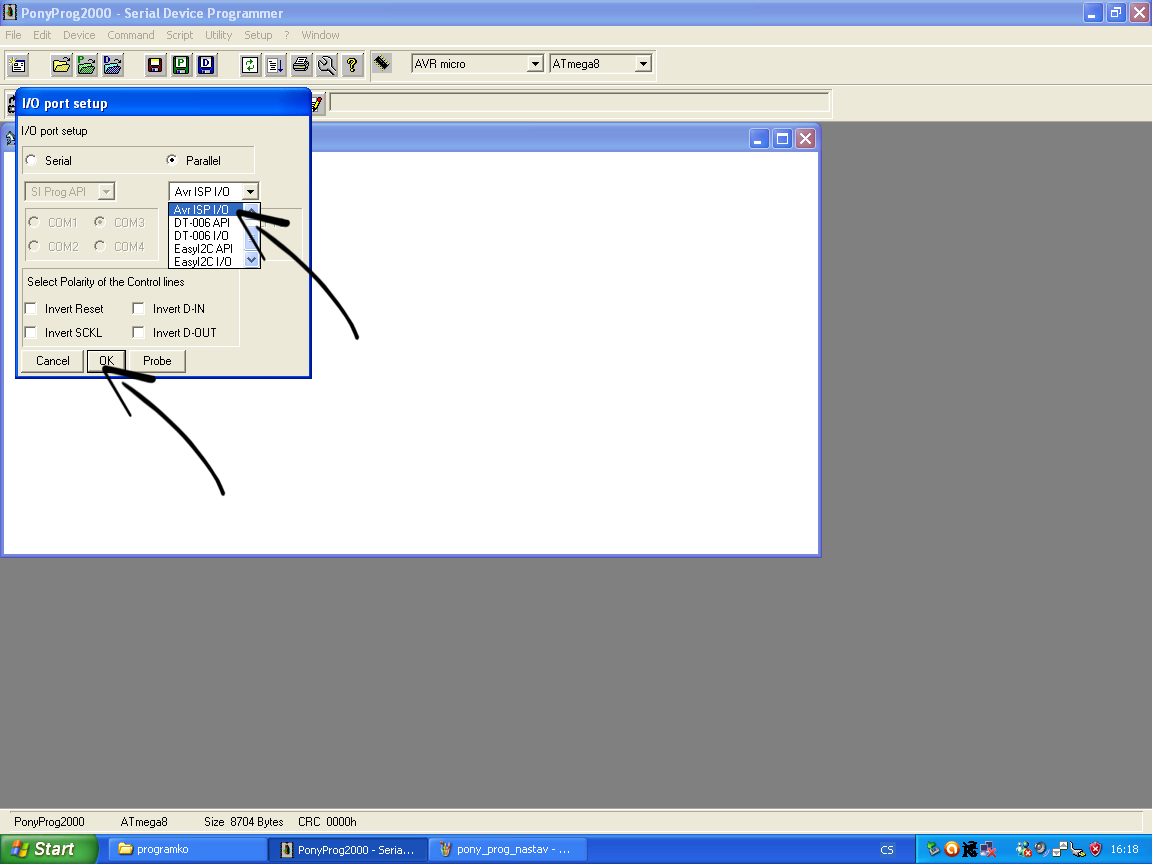The height and width of the screenshot is (864, 1152).
Task: Click the red security shield tray icon
Action: (x=1095, y=849)
